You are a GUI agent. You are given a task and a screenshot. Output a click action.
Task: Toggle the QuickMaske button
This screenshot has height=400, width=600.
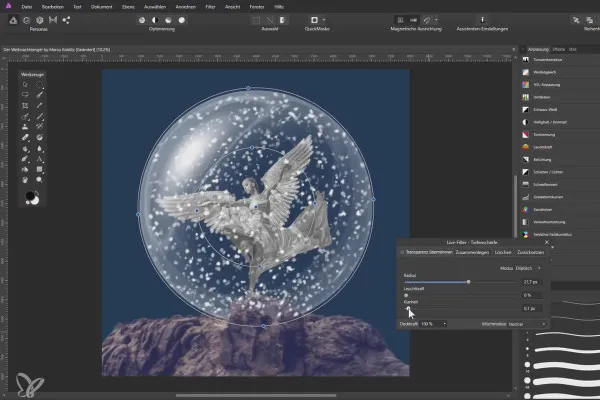(x=314, y=20)
